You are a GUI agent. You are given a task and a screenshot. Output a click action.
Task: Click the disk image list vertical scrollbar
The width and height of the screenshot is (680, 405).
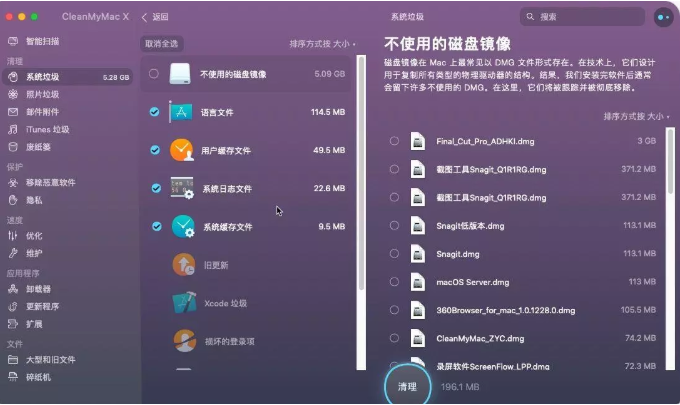pyautogui.click(x=671, y=161)
